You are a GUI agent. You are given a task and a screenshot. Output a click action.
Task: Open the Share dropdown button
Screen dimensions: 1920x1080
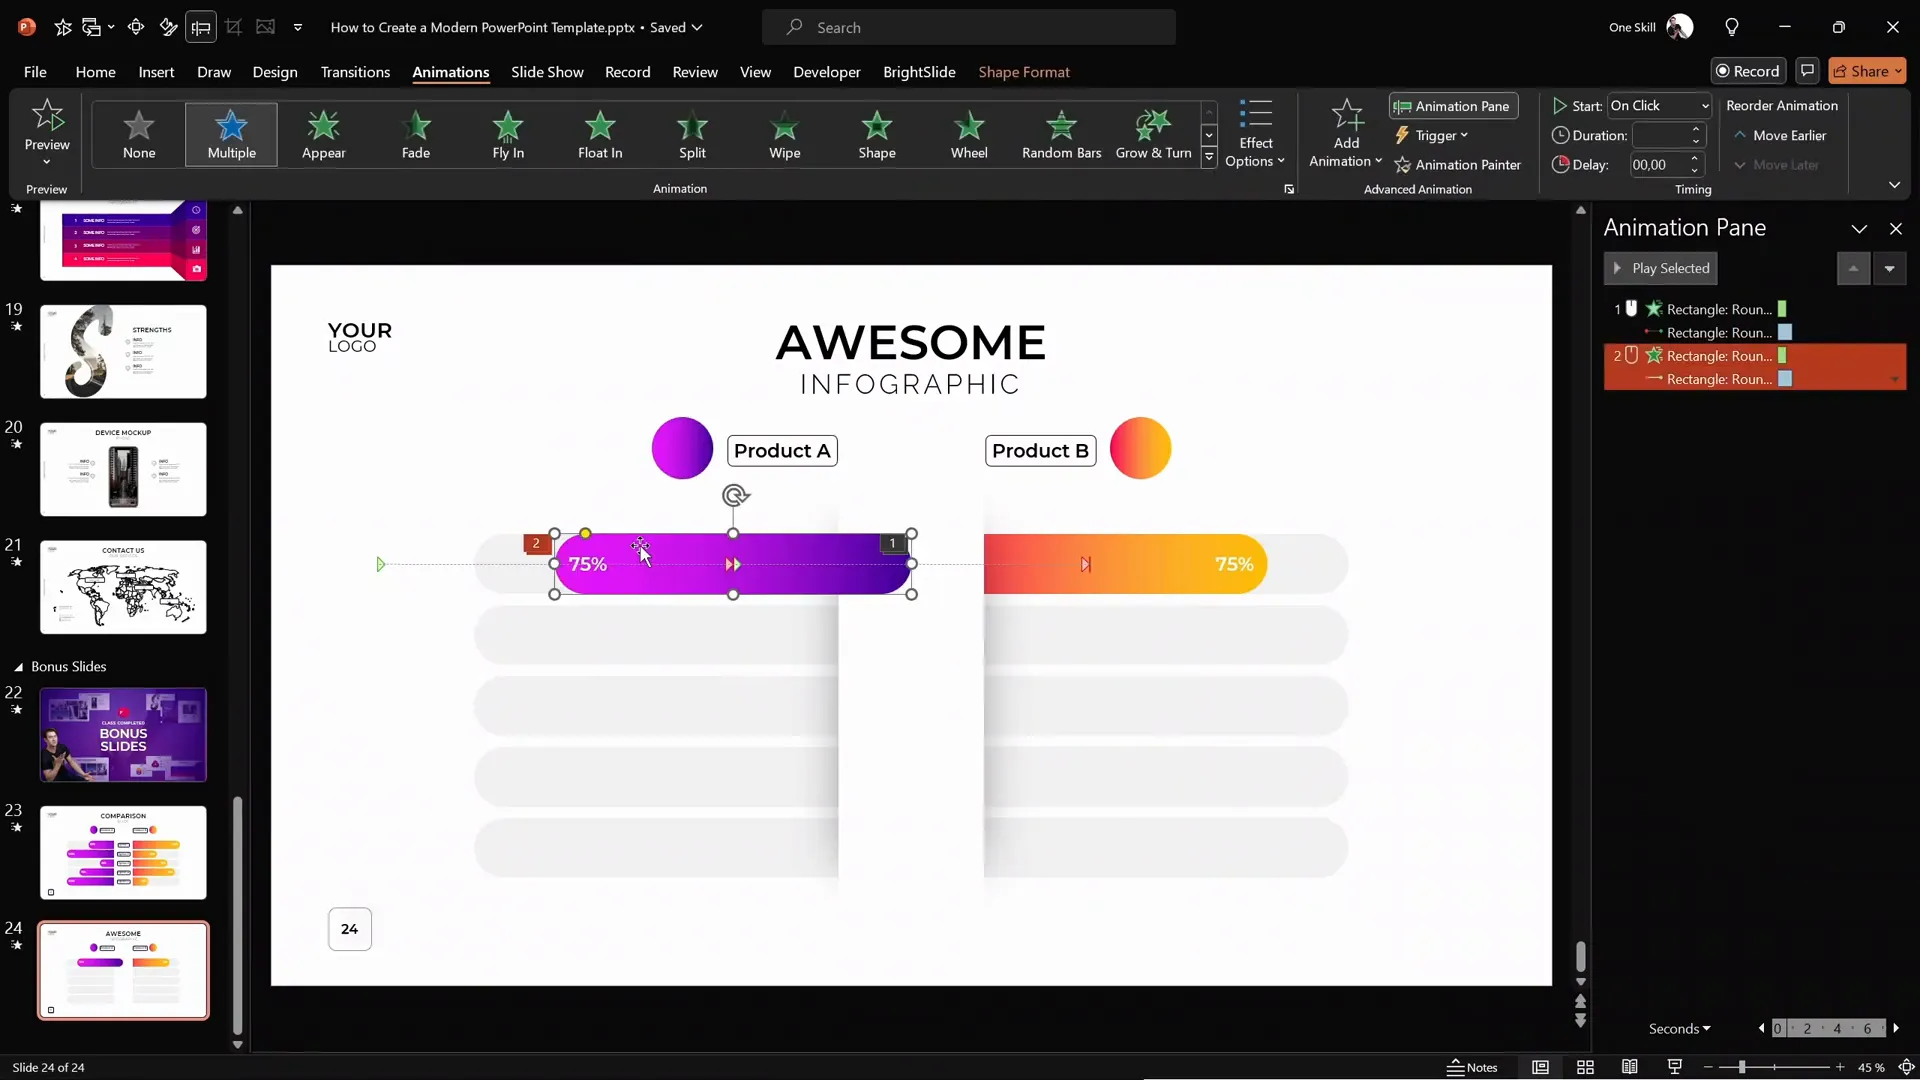click(x=1867, y=71)
